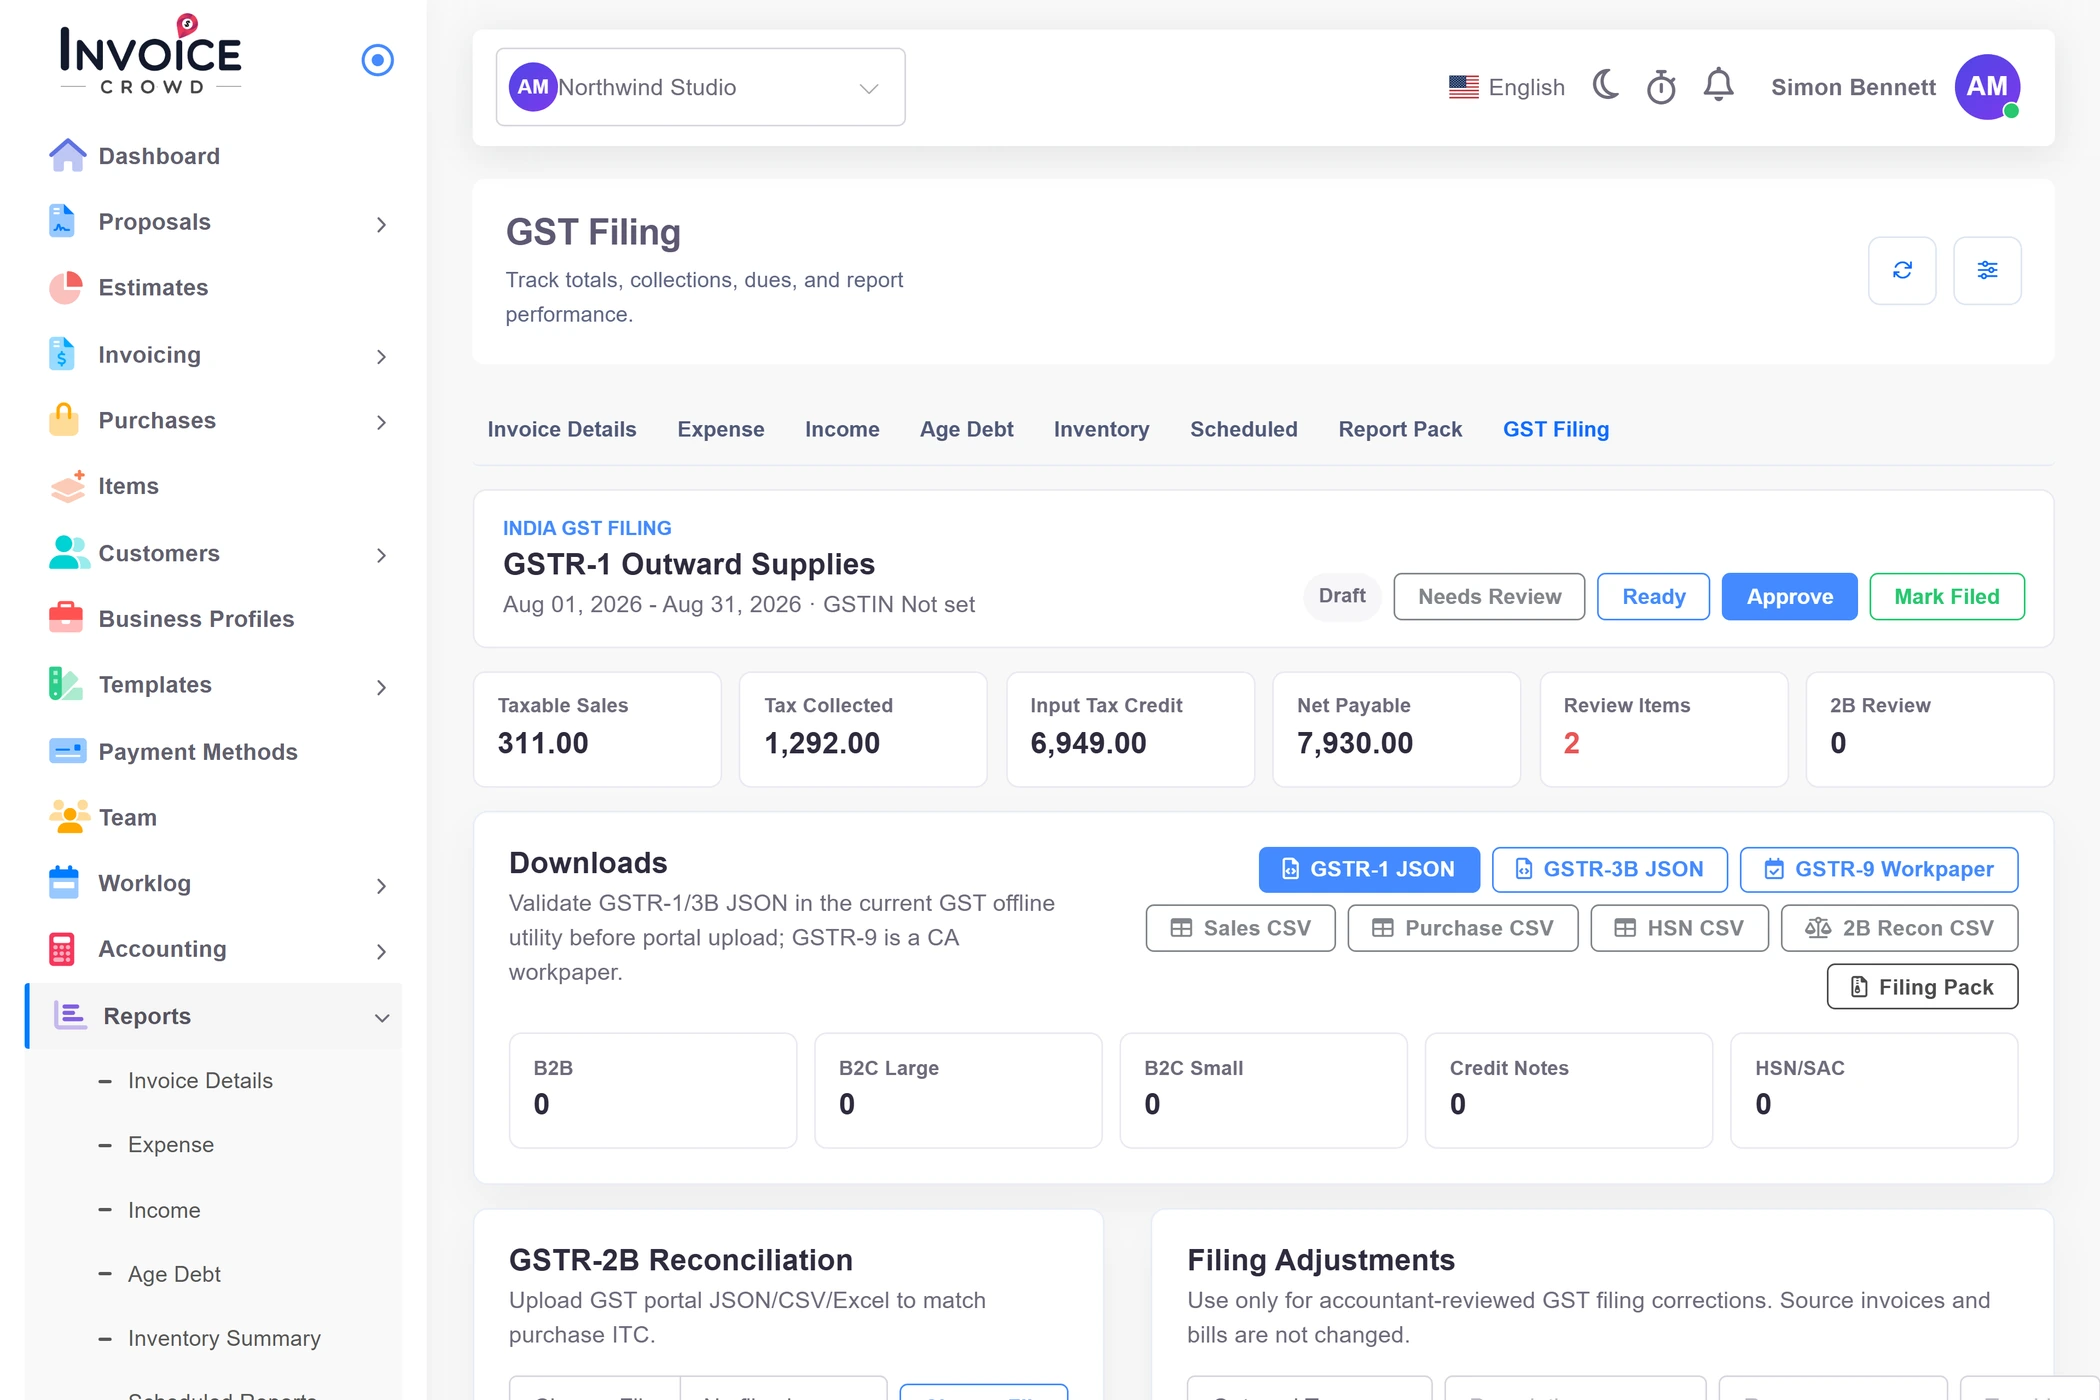This screenshot has width=2100, height=1400.
Task: Select the GST Filing tab
Action: click(1555, 429)
